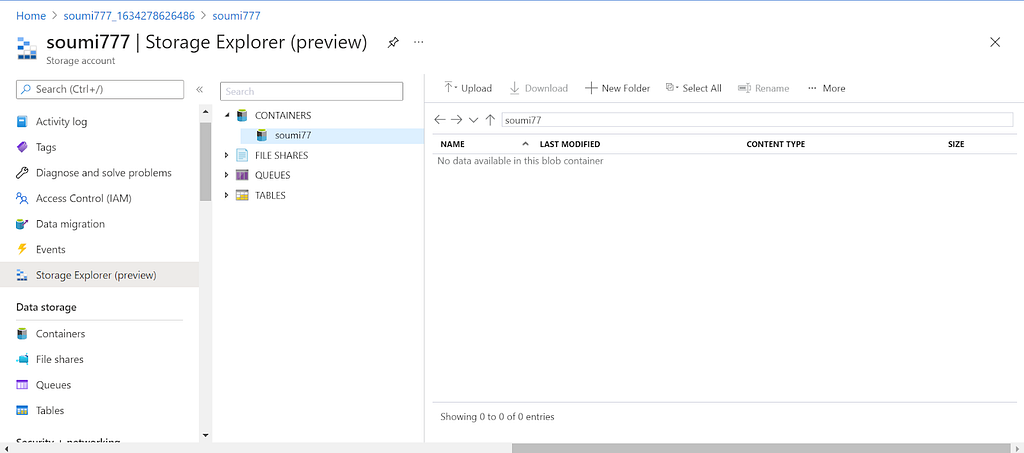Click the soumi77 path address field
Image resolution: width=1024 pixels, height=453 pixels.
tap(757, 120)
